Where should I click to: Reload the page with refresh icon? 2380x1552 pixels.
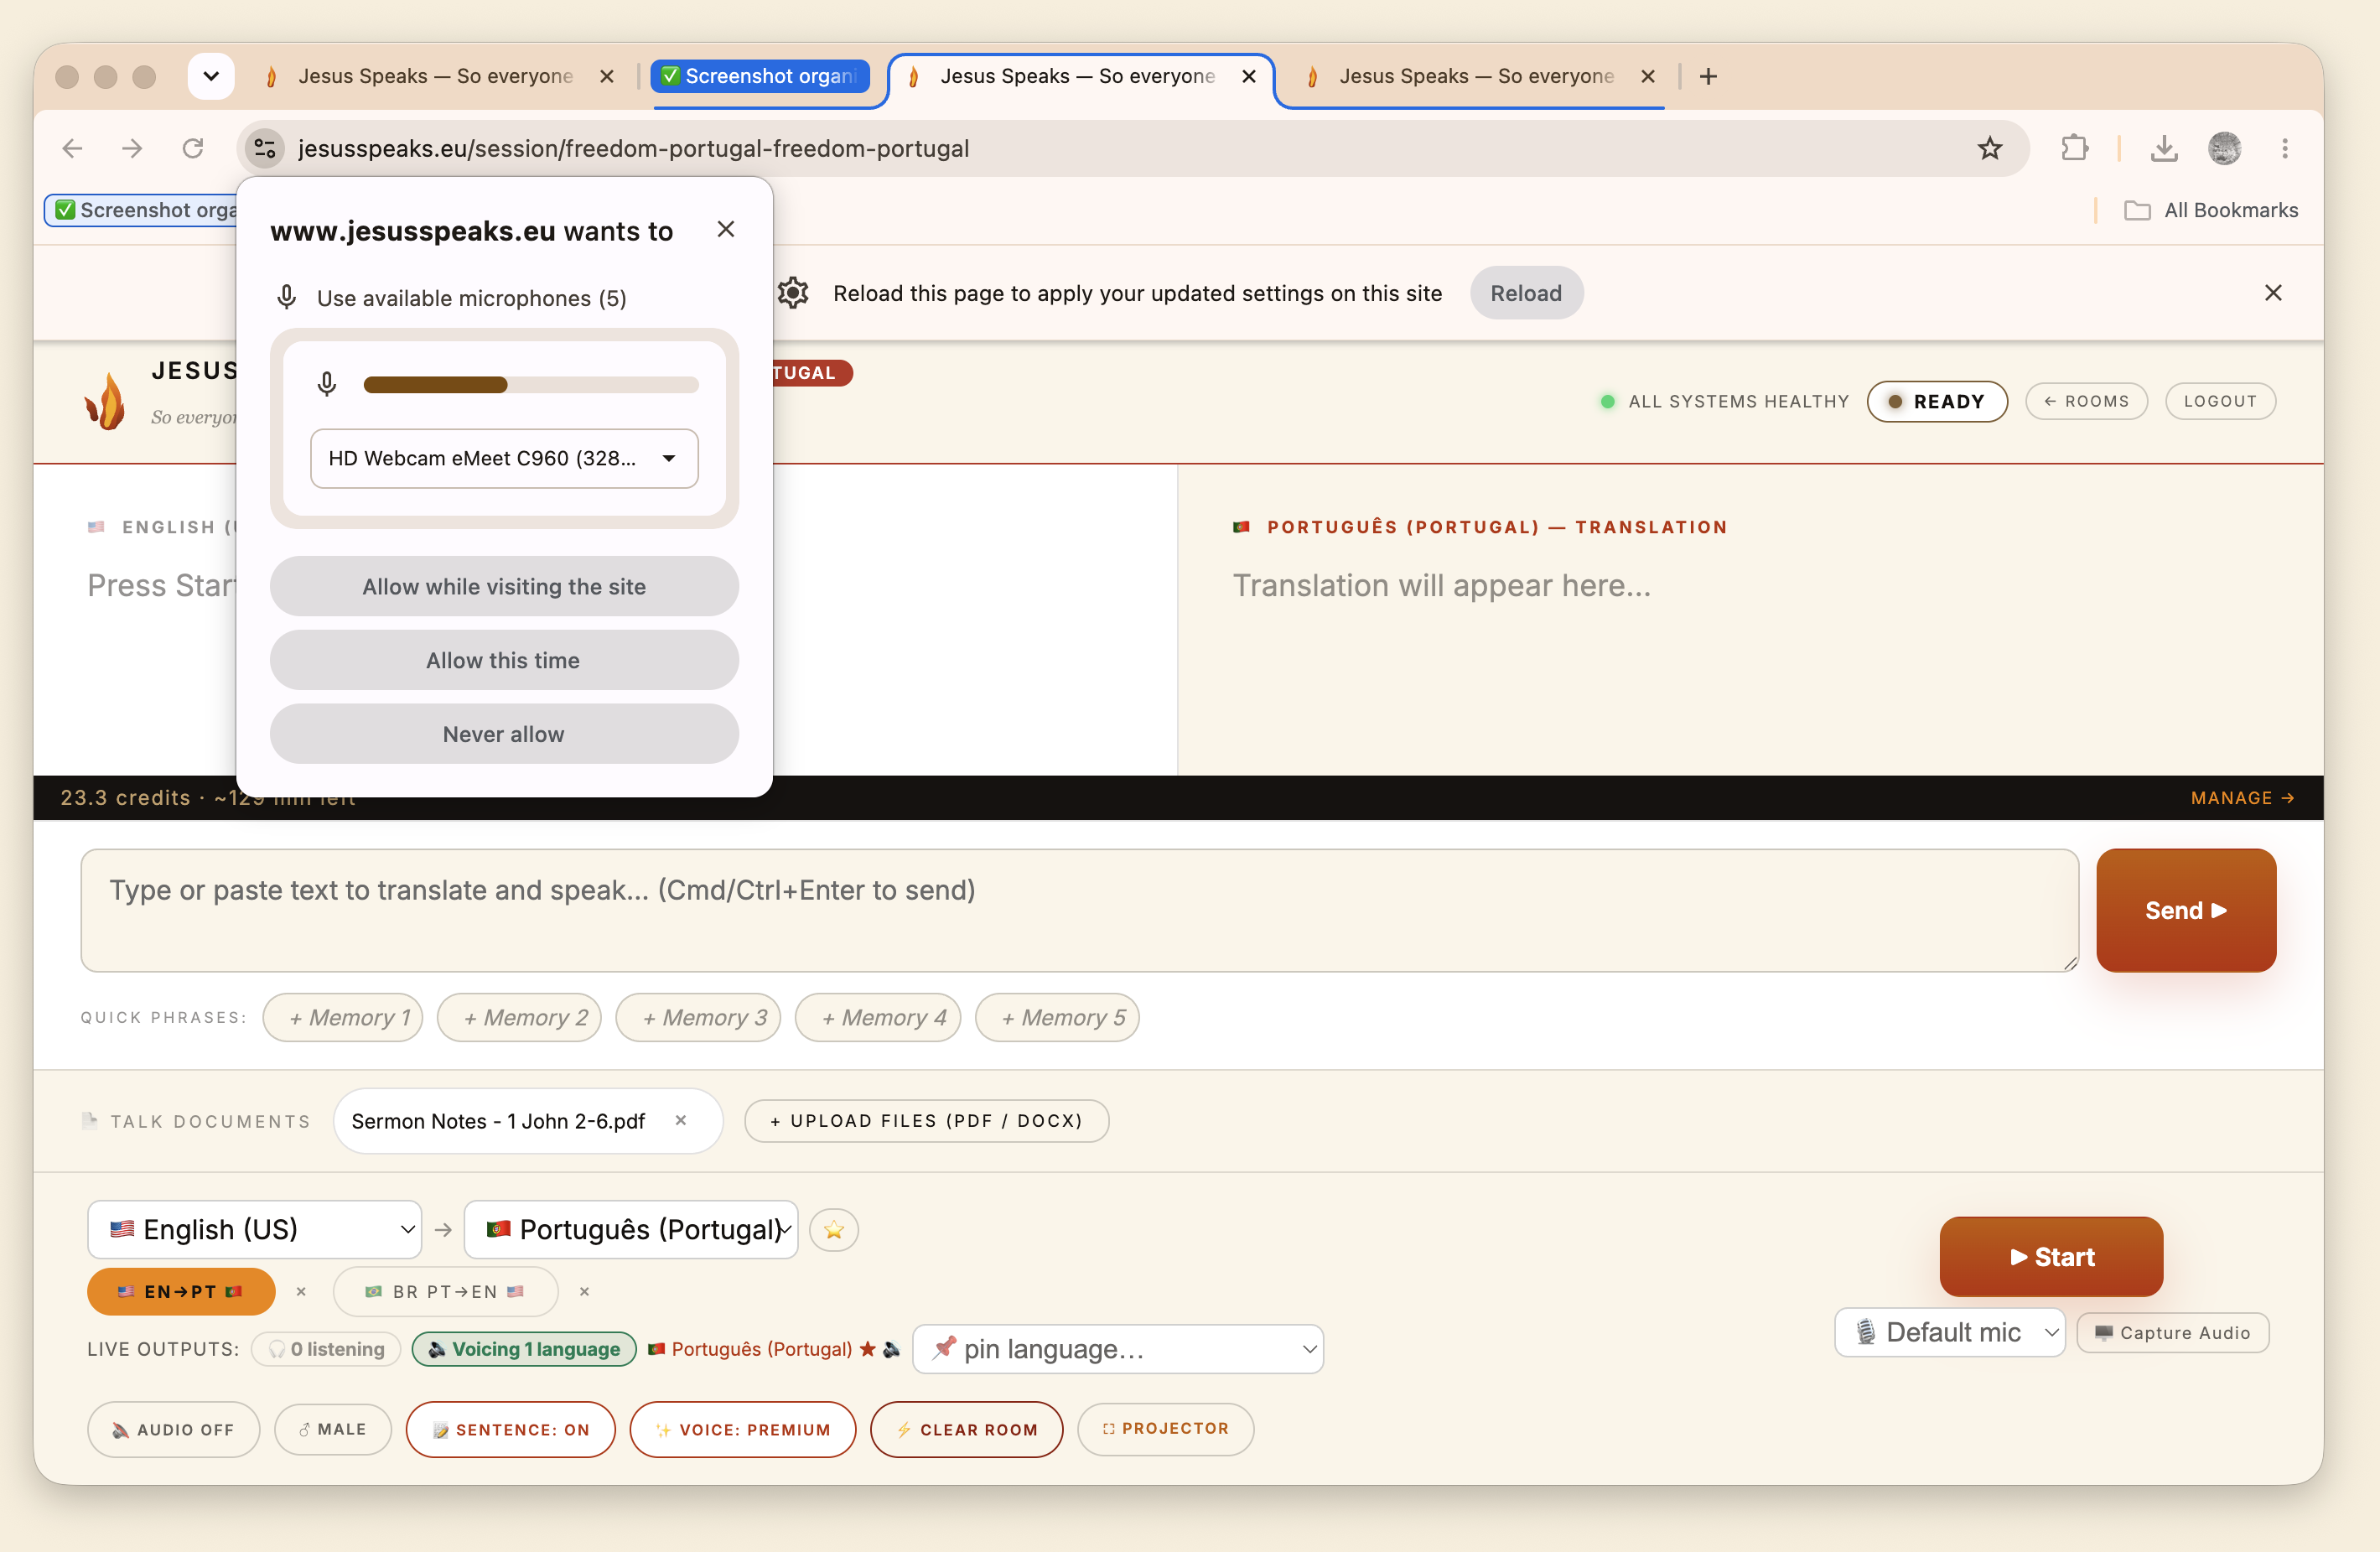pos(193,149)
